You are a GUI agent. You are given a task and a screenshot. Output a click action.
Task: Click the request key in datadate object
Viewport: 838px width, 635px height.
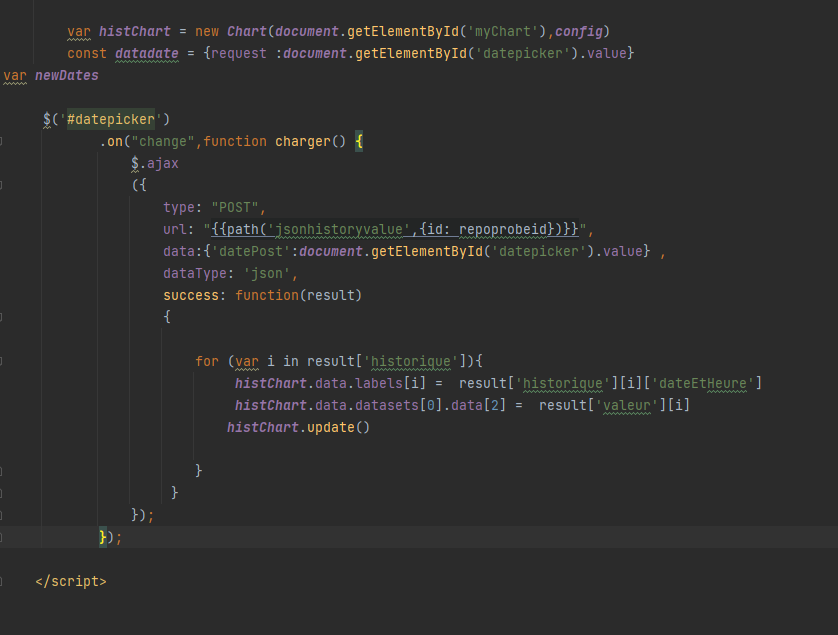238,53
